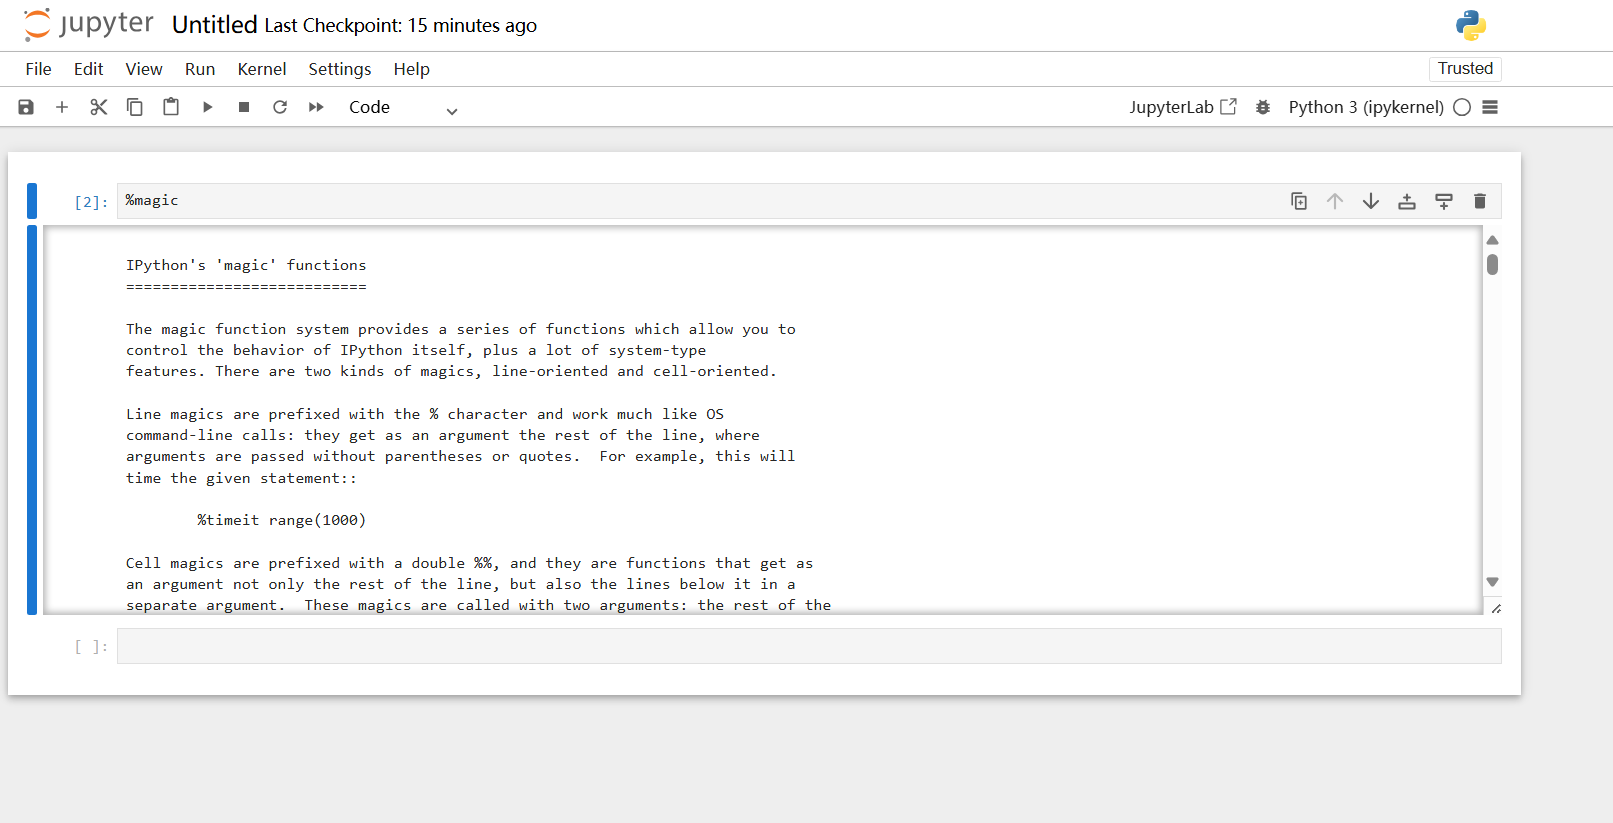Viewport: 1613px width, 823px height.
Task: Insert a new cell below with plus icon
Action: 62,107
